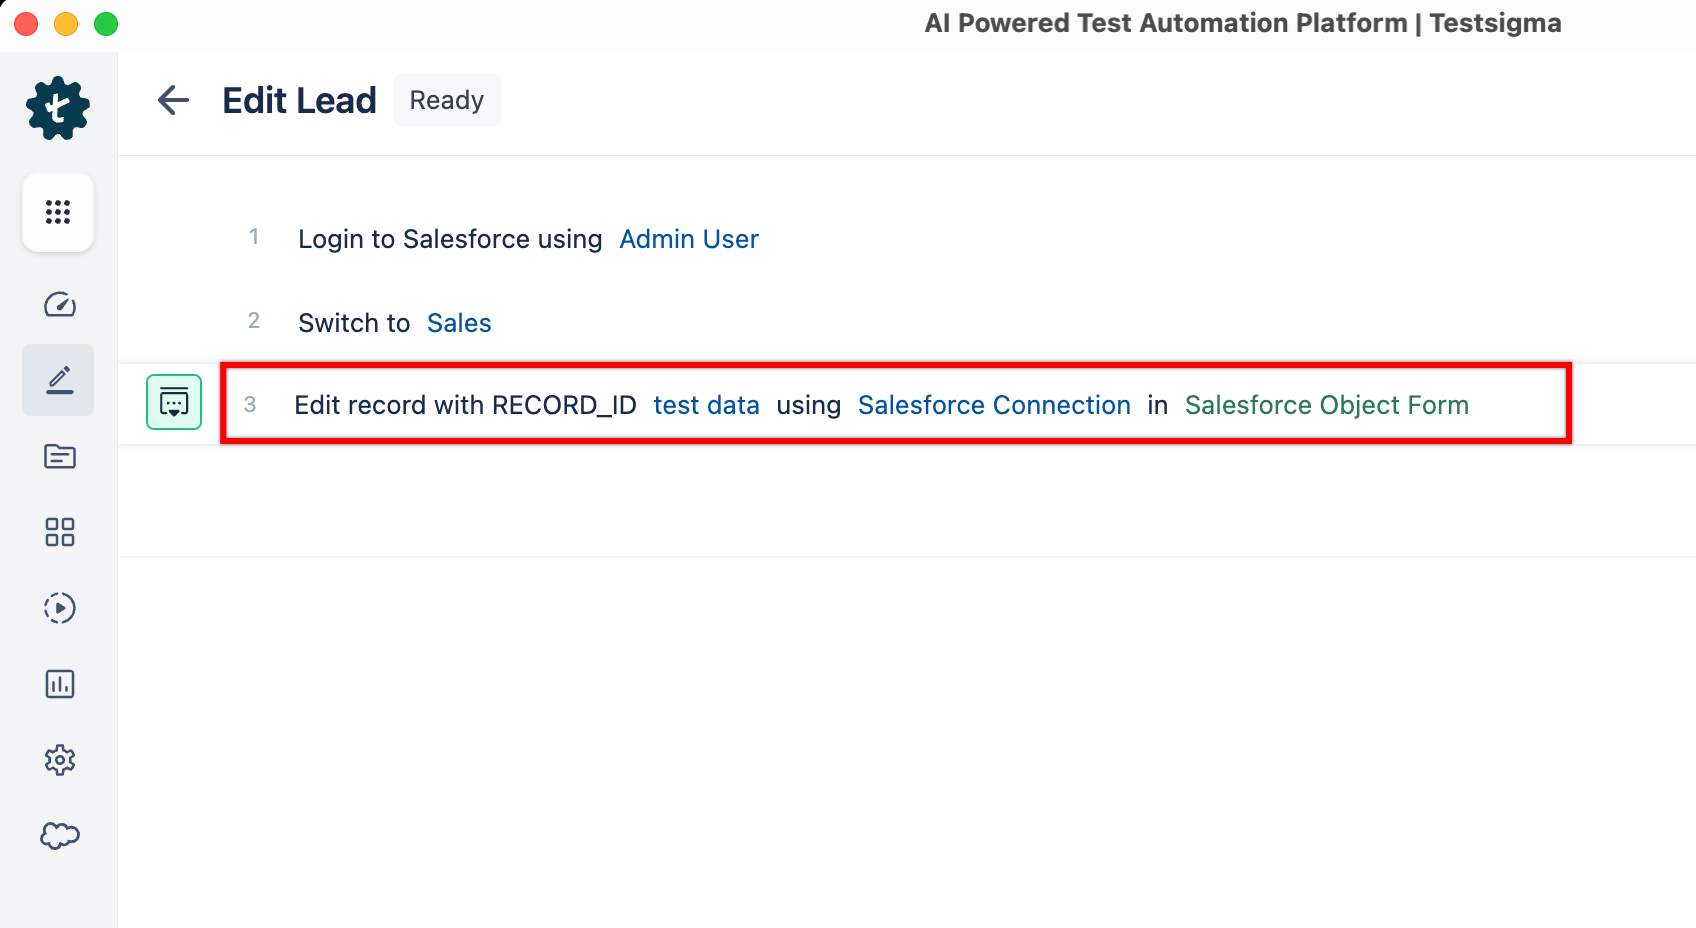Viewport: 1696px width, 928px height.
Task: Open the reports bar-chart icon
Action: tap(60, 684)
